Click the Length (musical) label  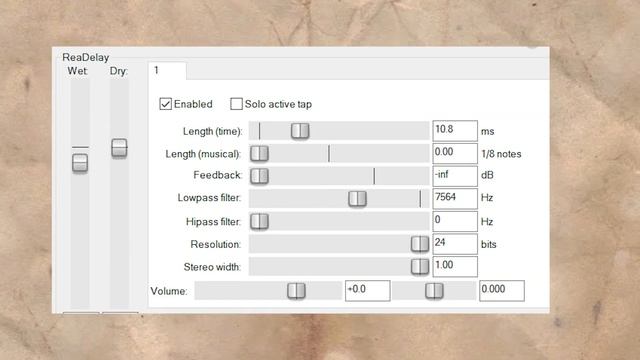[x=203, y=154]
